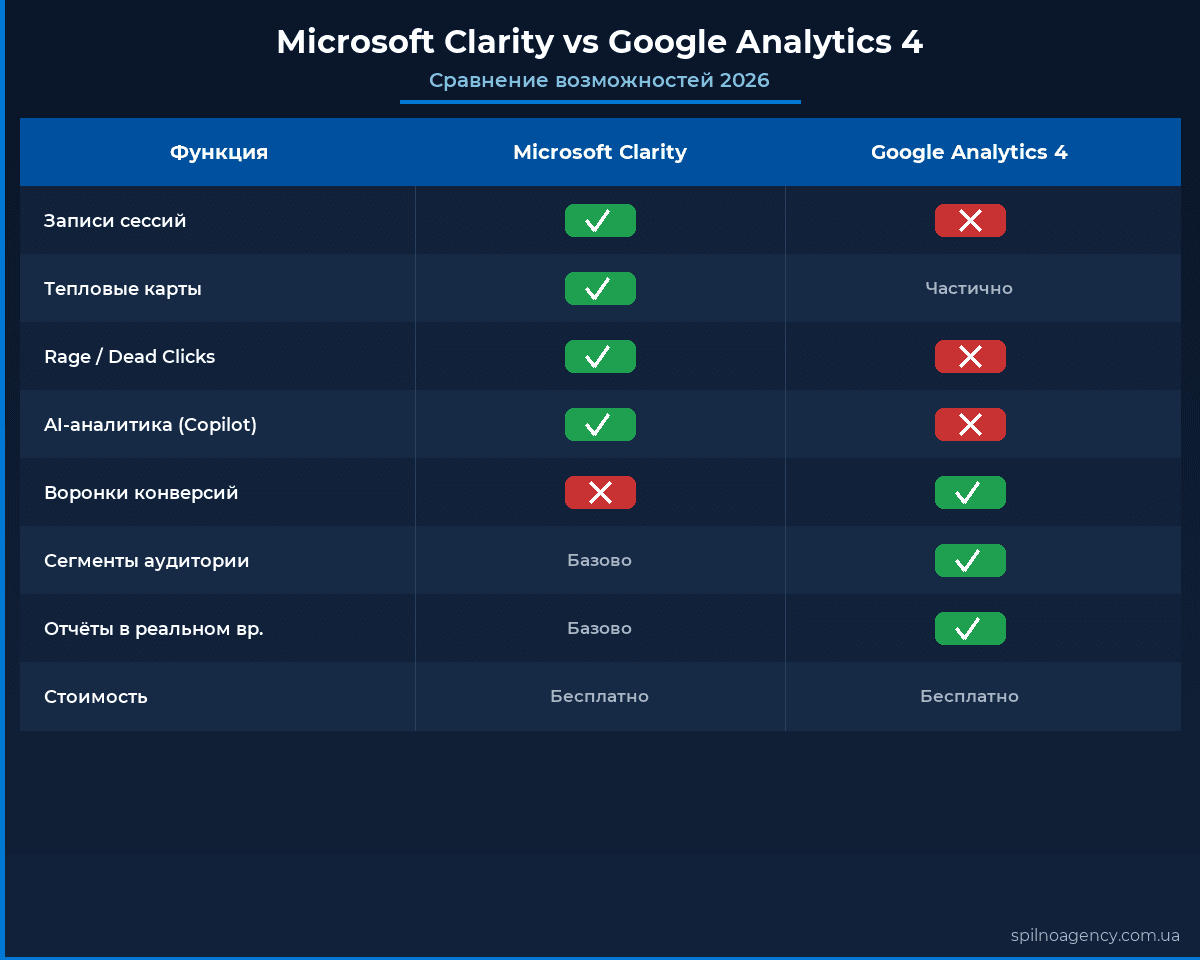Click the Частично cell for Тепловые карты
Viewport: 1200px width, 960px height.
pyautogui.click(x=969, y=289)
